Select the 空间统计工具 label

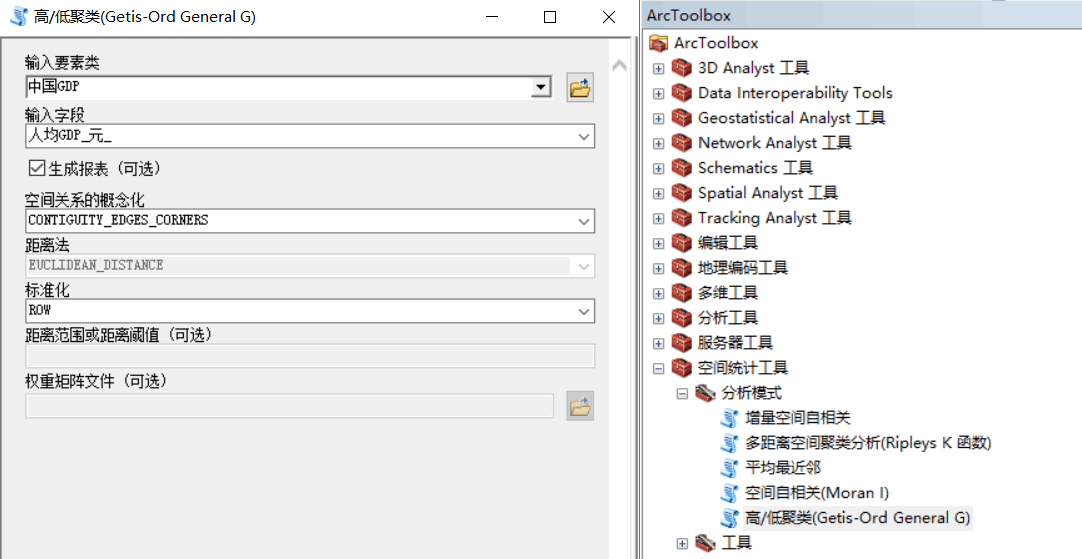point(742,367)
